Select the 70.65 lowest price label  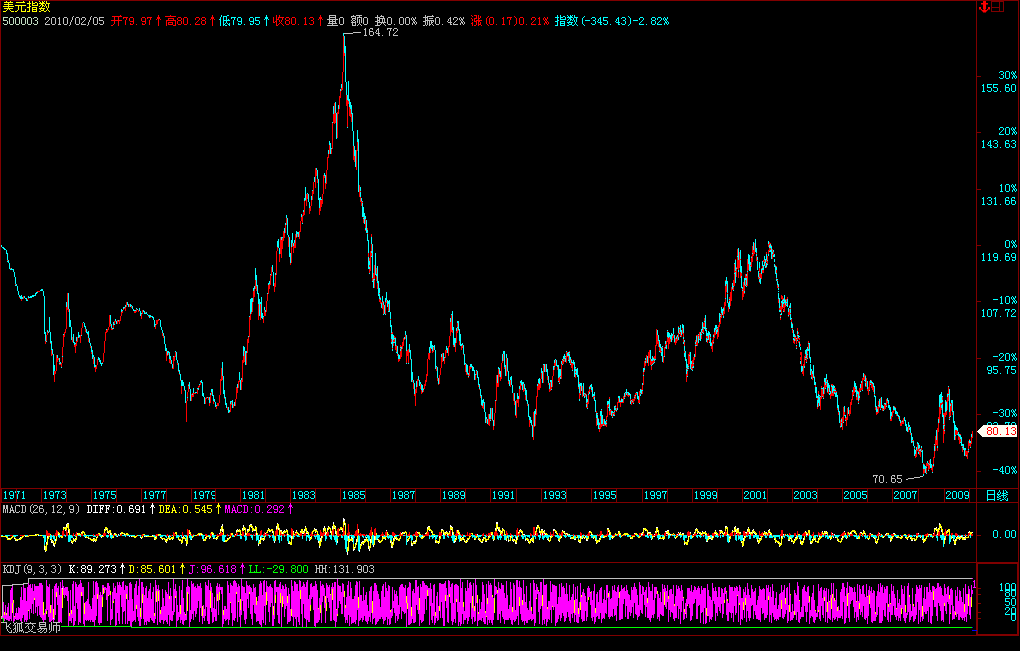[887, 479]
